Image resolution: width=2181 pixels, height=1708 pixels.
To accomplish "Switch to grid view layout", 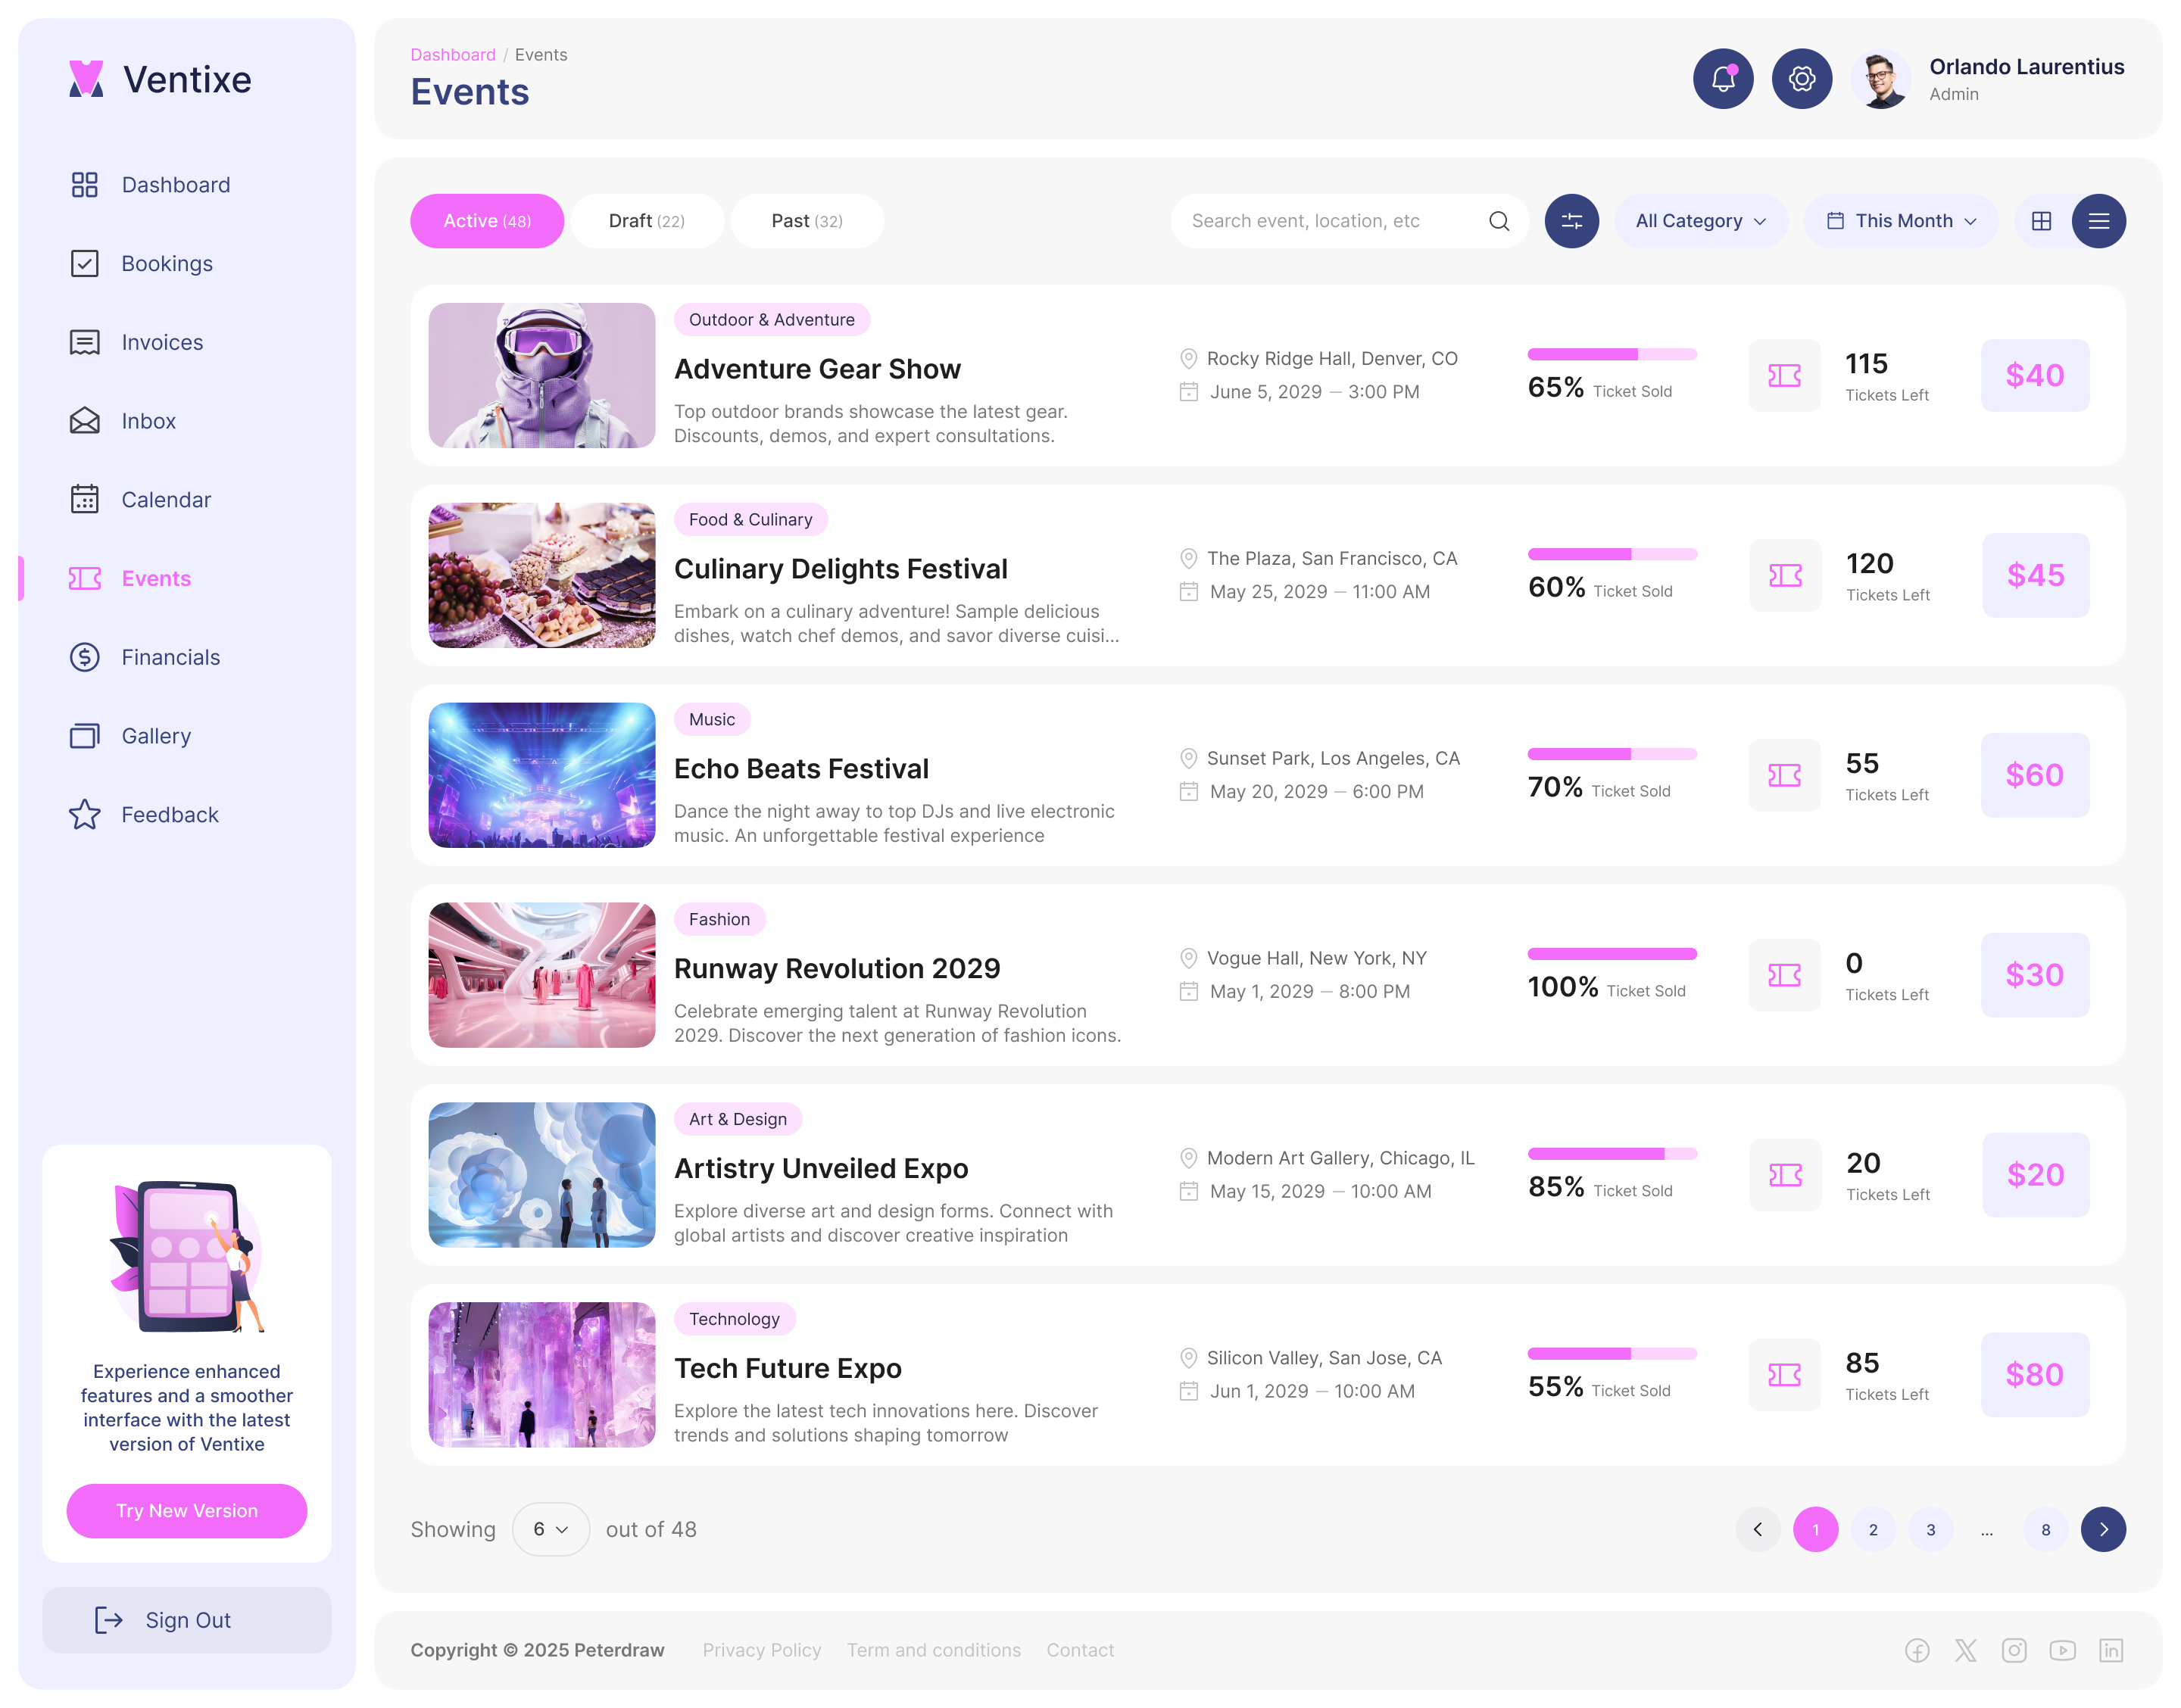I will (2040, 220).
